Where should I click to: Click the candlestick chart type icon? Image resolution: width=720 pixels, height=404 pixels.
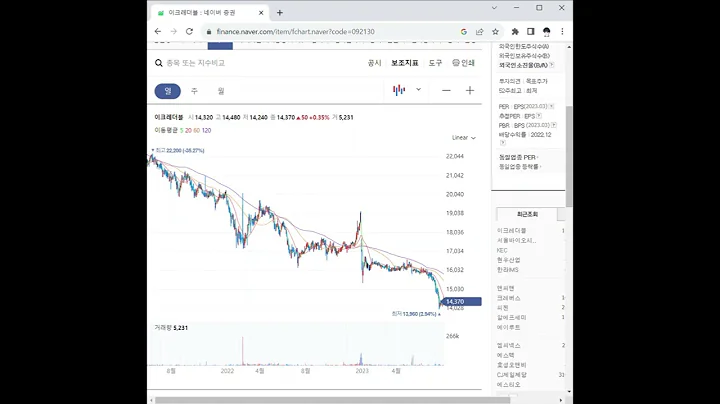399,90
